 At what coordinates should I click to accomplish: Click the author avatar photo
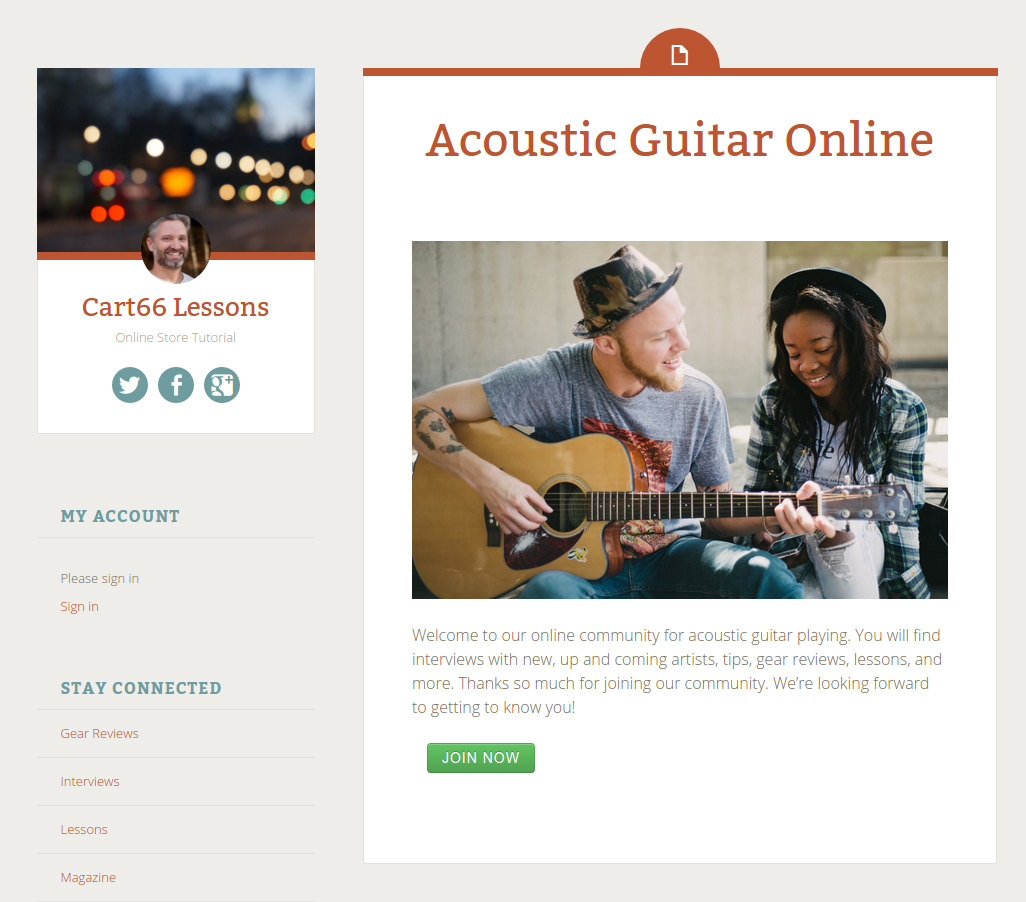[176, 248]
